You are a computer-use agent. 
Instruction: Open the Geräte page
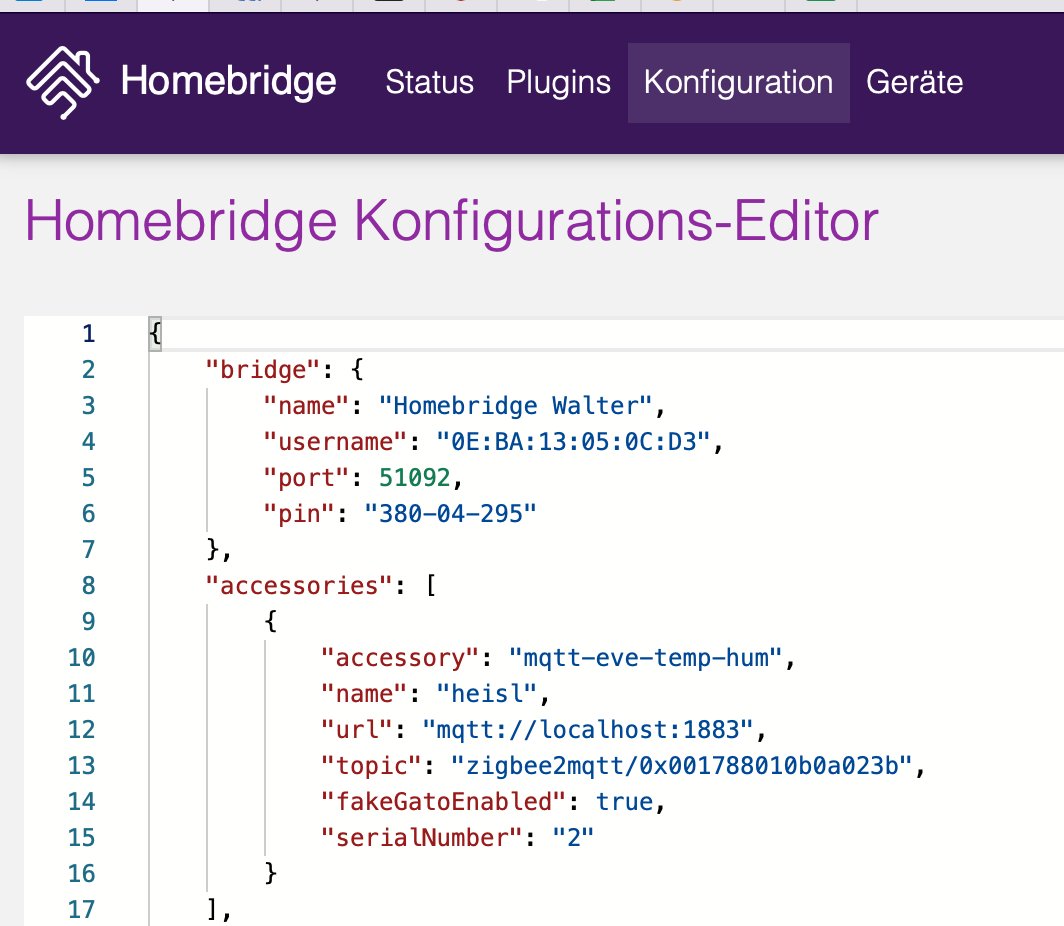[x=914, y=82]
